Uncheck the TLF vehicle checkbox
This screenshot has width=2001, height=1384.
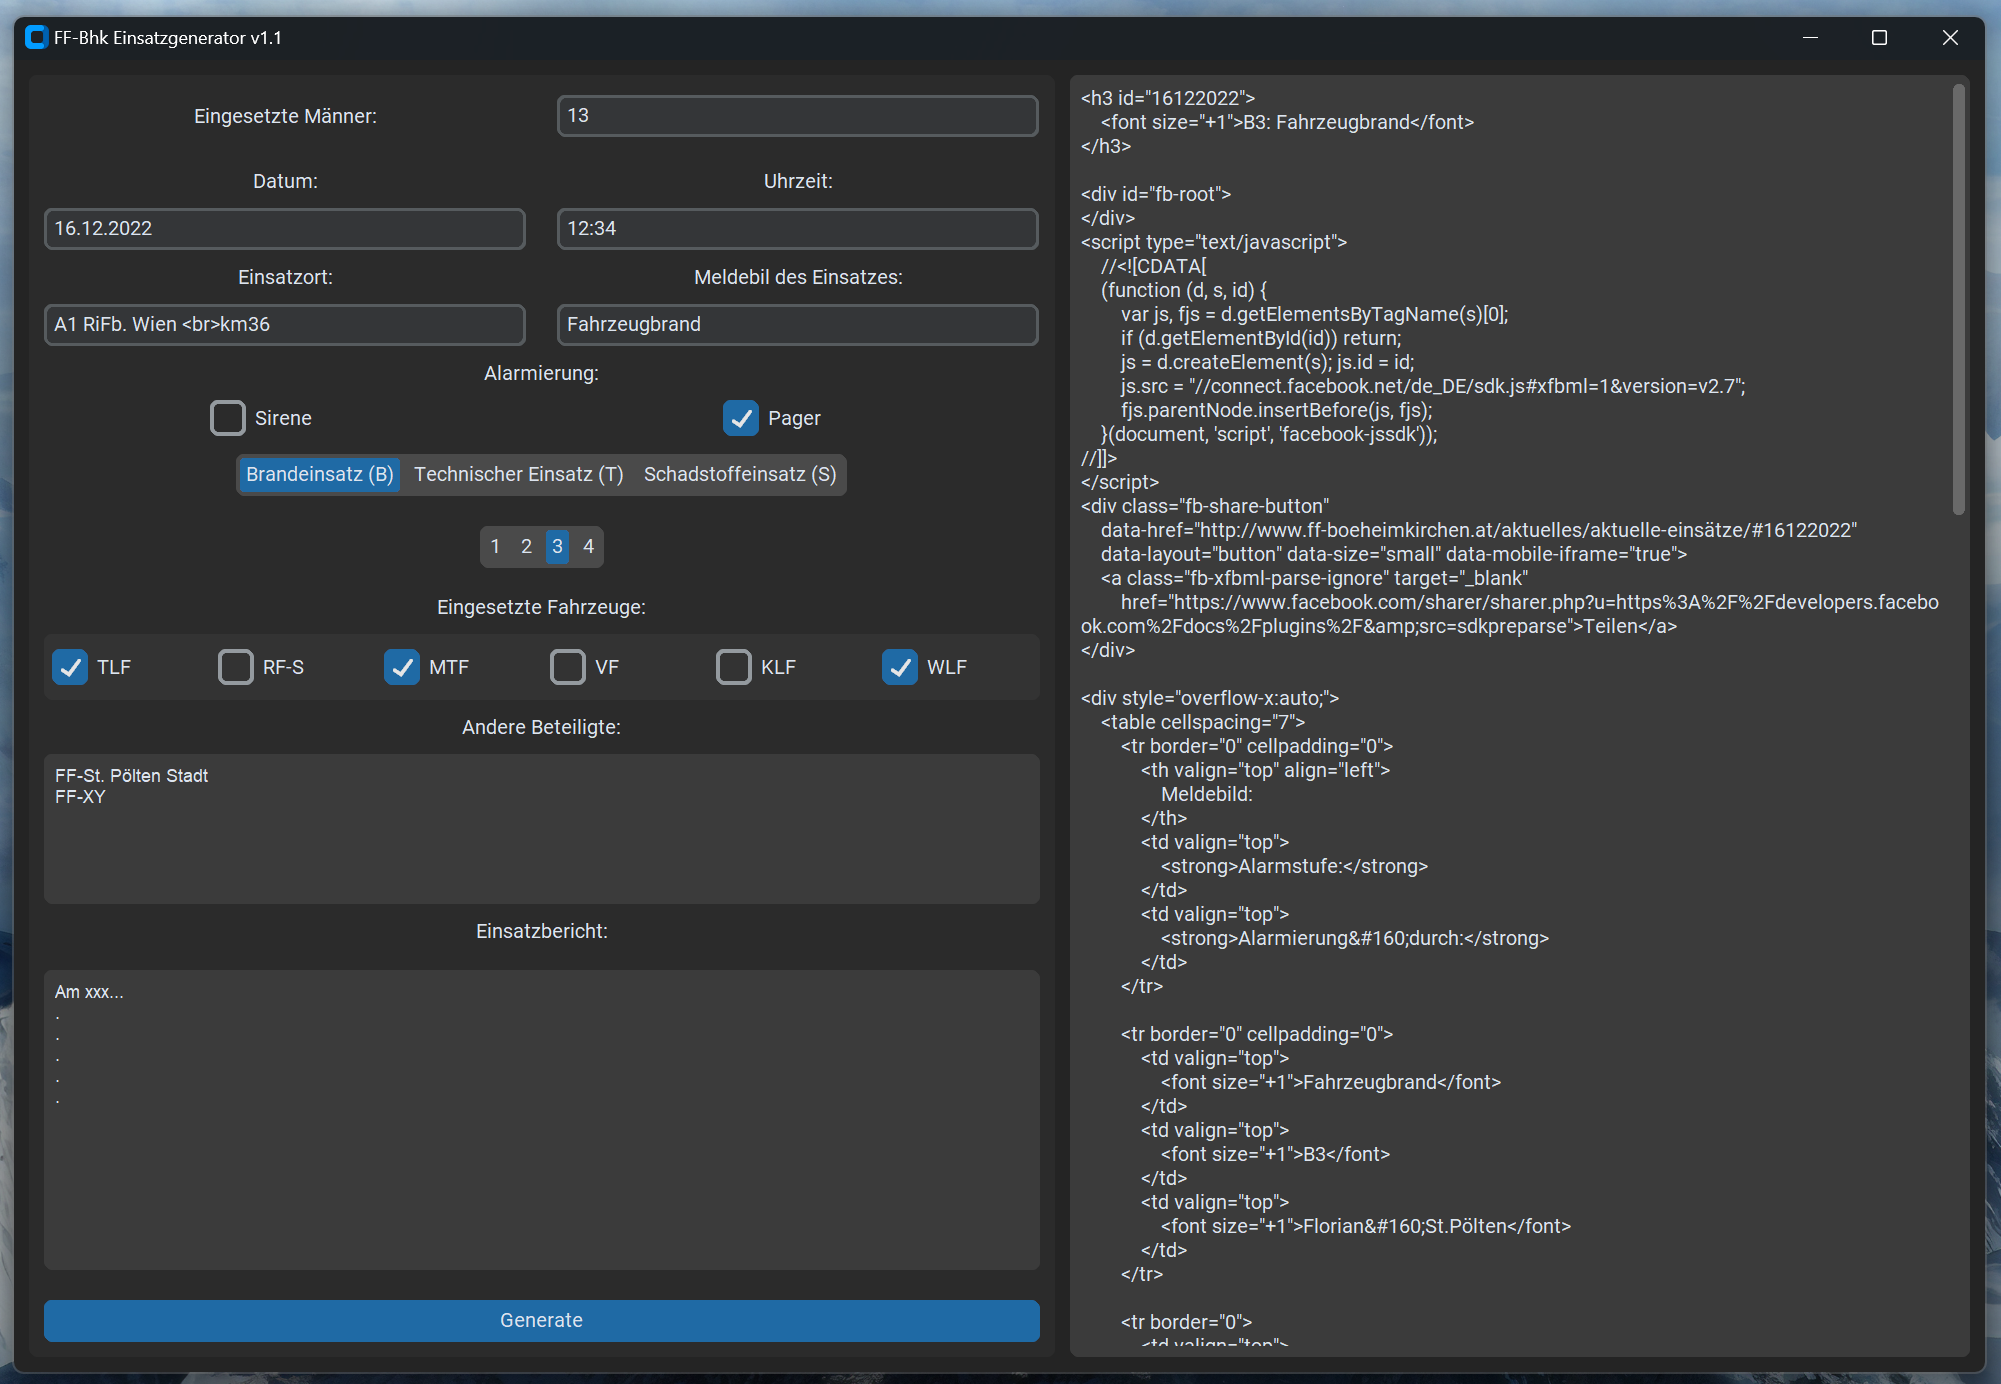coord(70,667)
